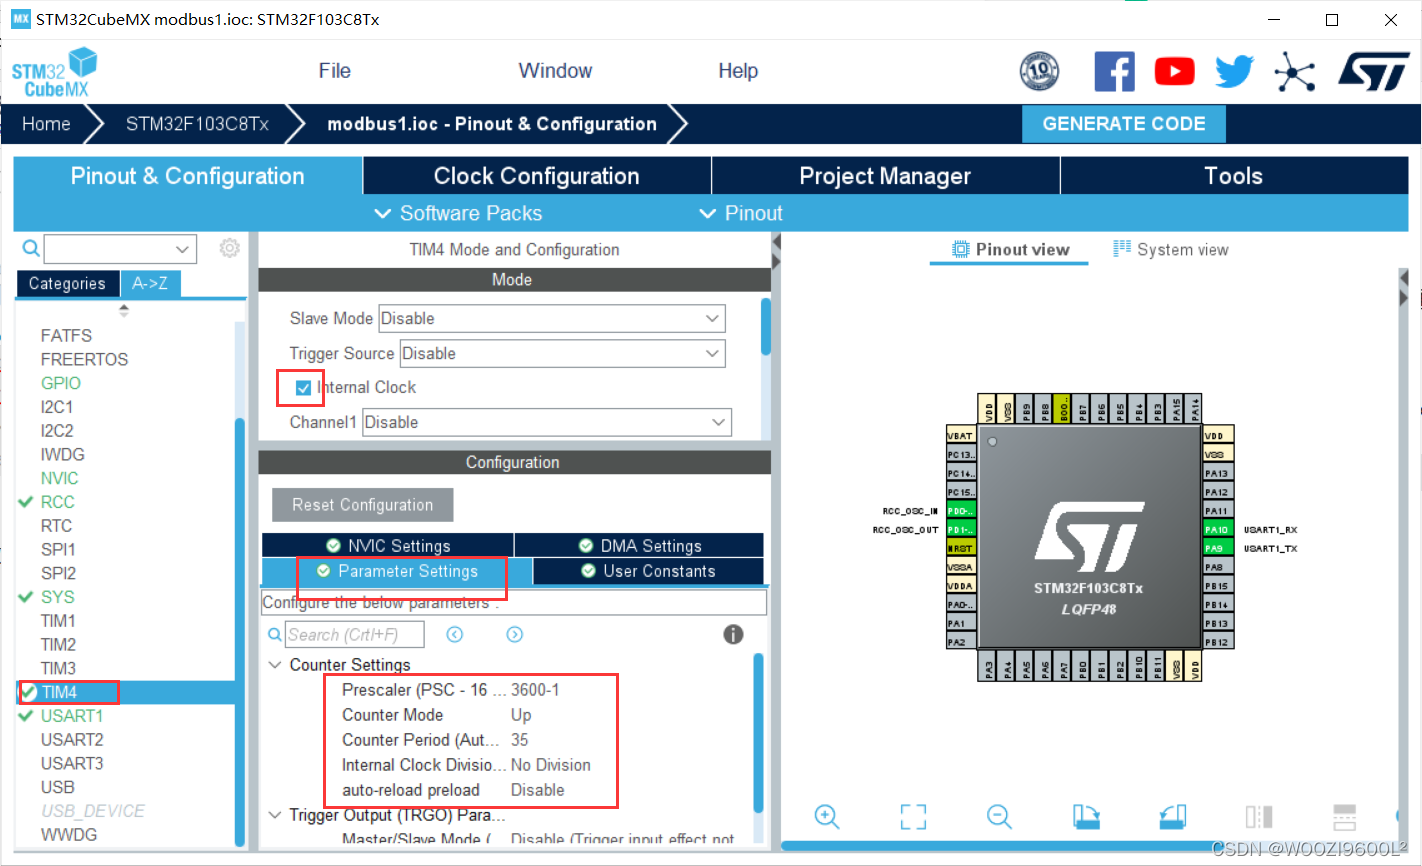Click the Counter Period value 35
This screenshot has width=1422, height=866.
[520, 740]
